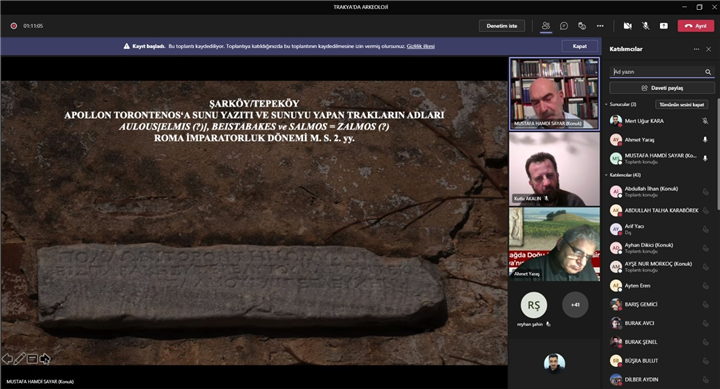Click Ahmet Yaraş's microphone icon
This screenshot has height=389, width=720.
(x=705, y=140)
